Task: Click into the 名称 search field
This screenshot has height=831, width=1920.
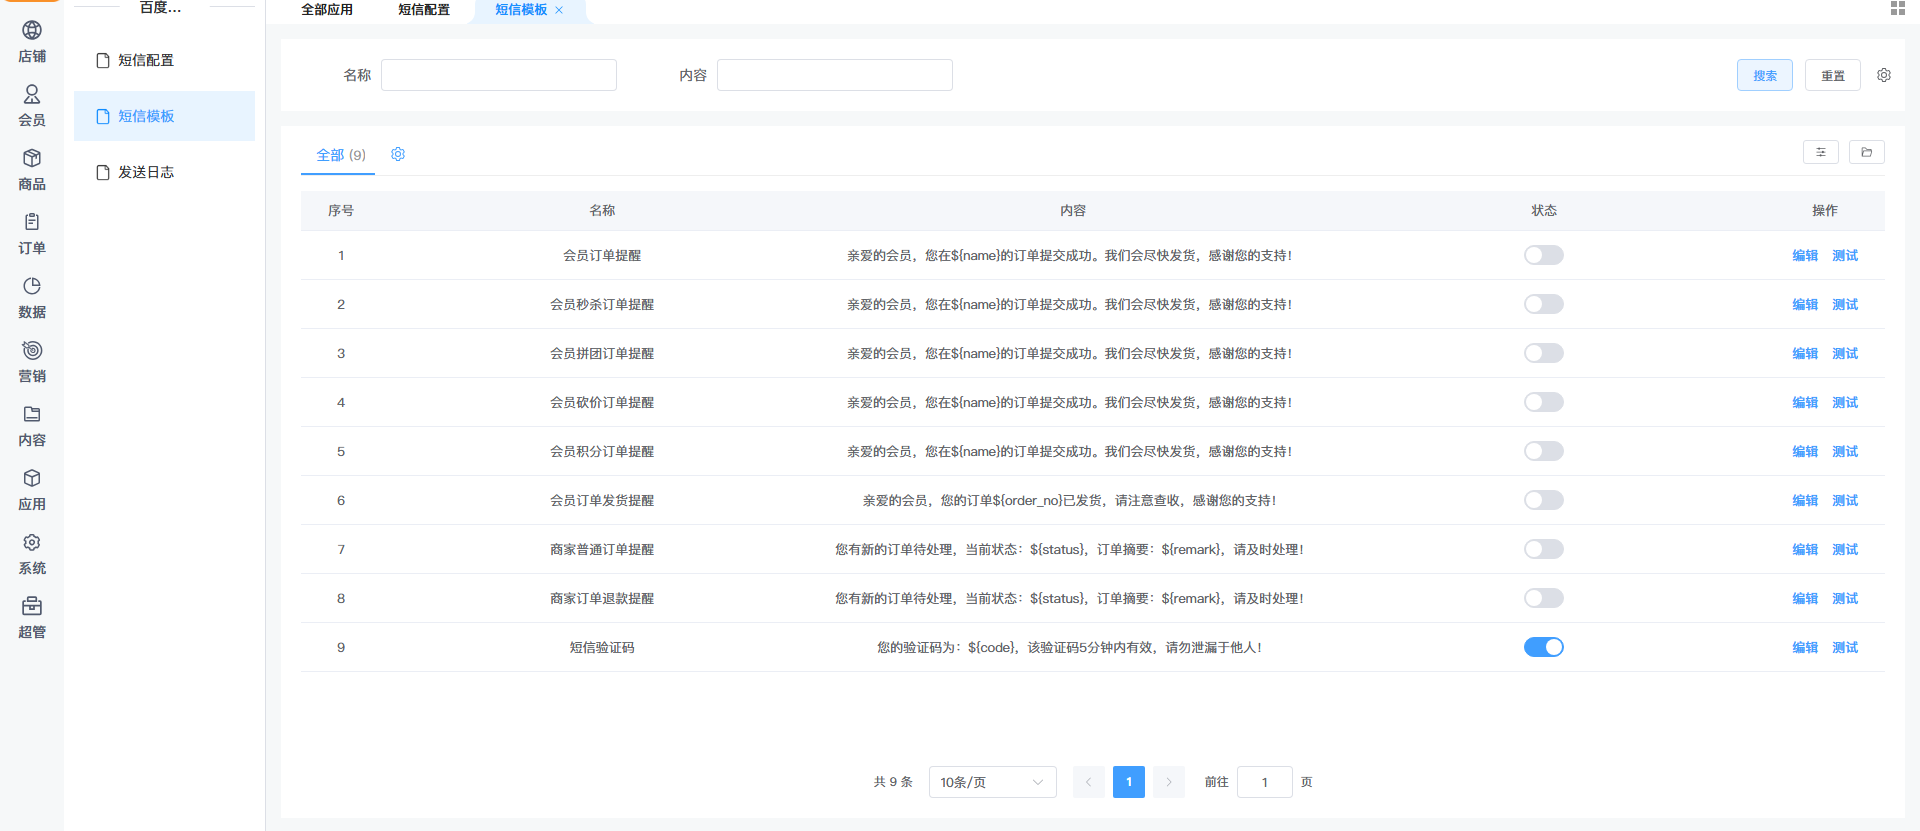Action: [499, 75]
